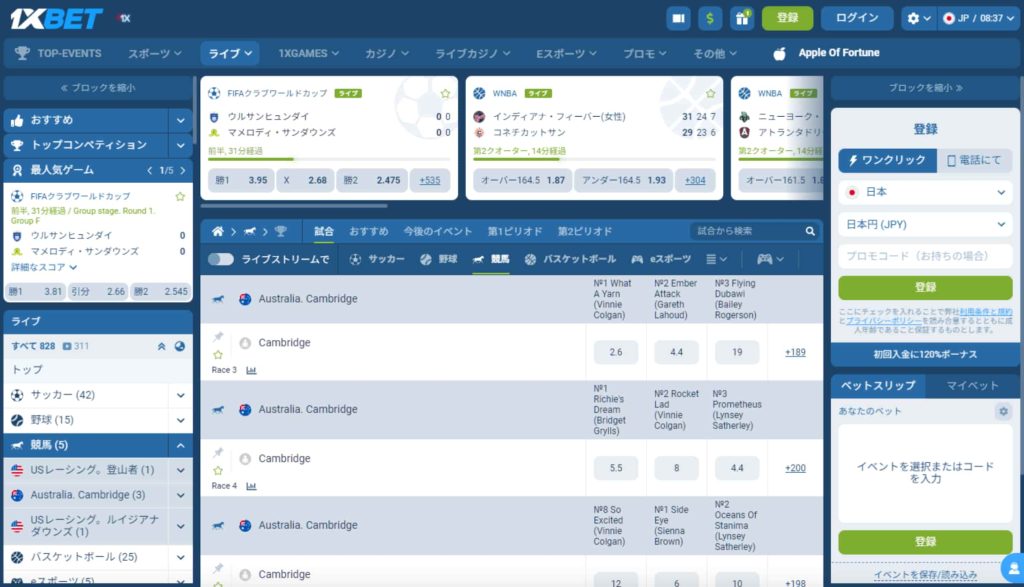The width and height of the screenshot is (1024, 587).
Task: Show previous popular game arrow
Action: coord(150,170)
